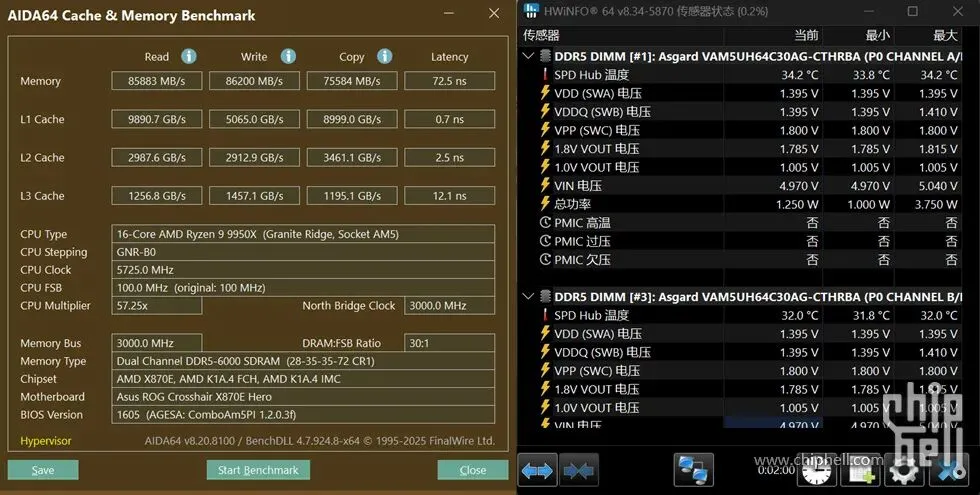Click Motherboard value Asus ROG Crosshair X870E Hero

pos(303,397)
